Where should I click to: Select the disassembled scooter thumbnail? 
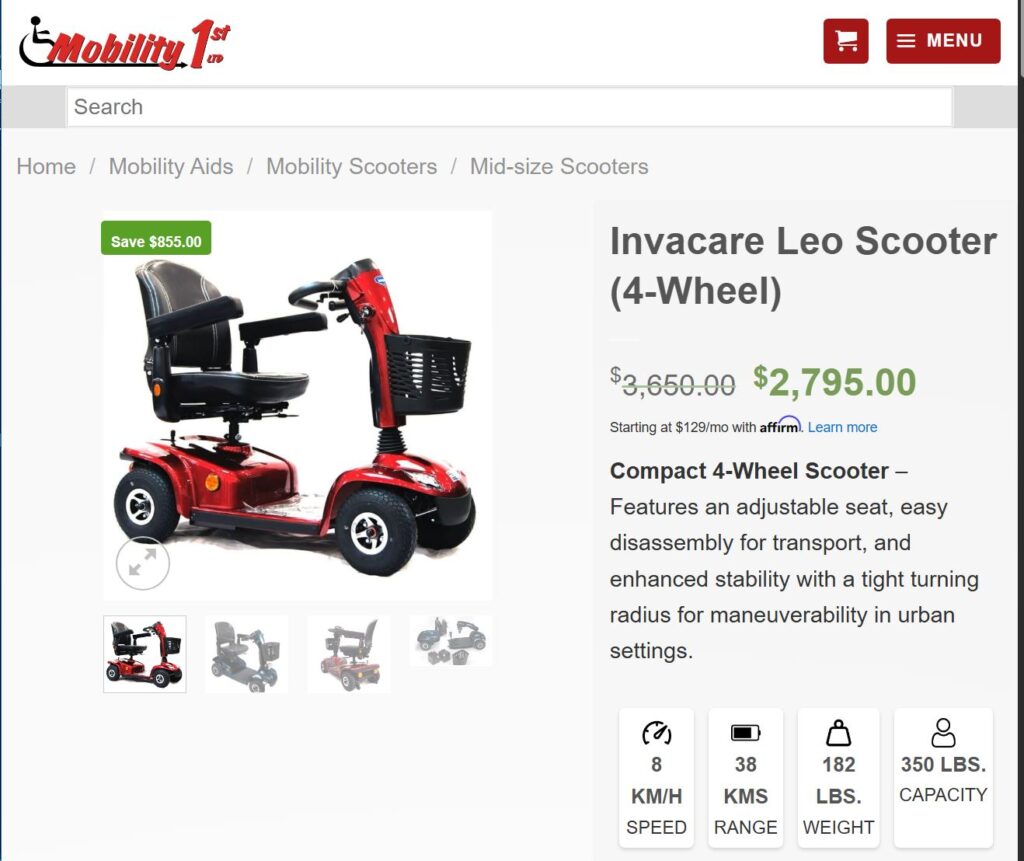point(451,641)
